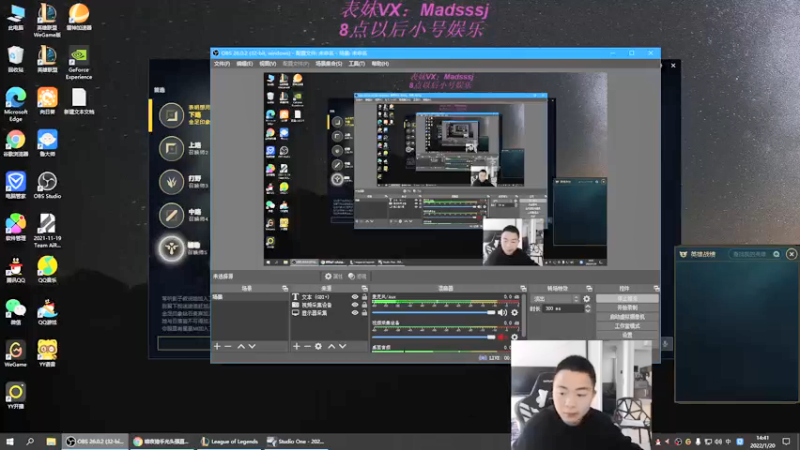The width and height of the screenshot is (800, 450).
Task: Remove selected source with minus icon
Action: (x=307, y=346)
